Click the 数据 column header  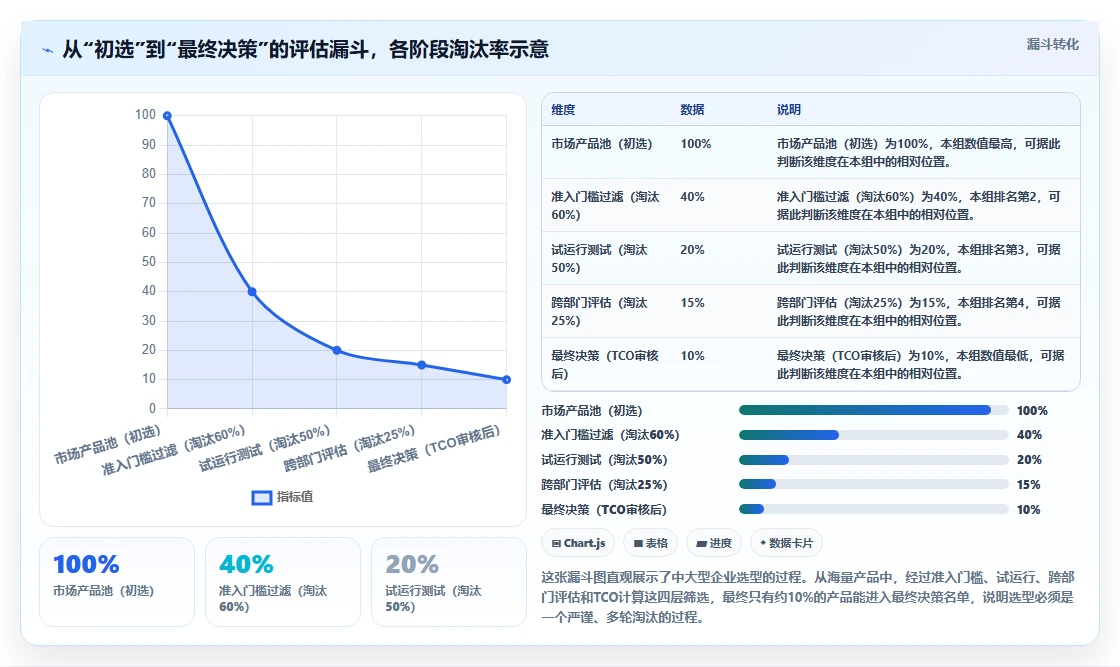[692, 110]
